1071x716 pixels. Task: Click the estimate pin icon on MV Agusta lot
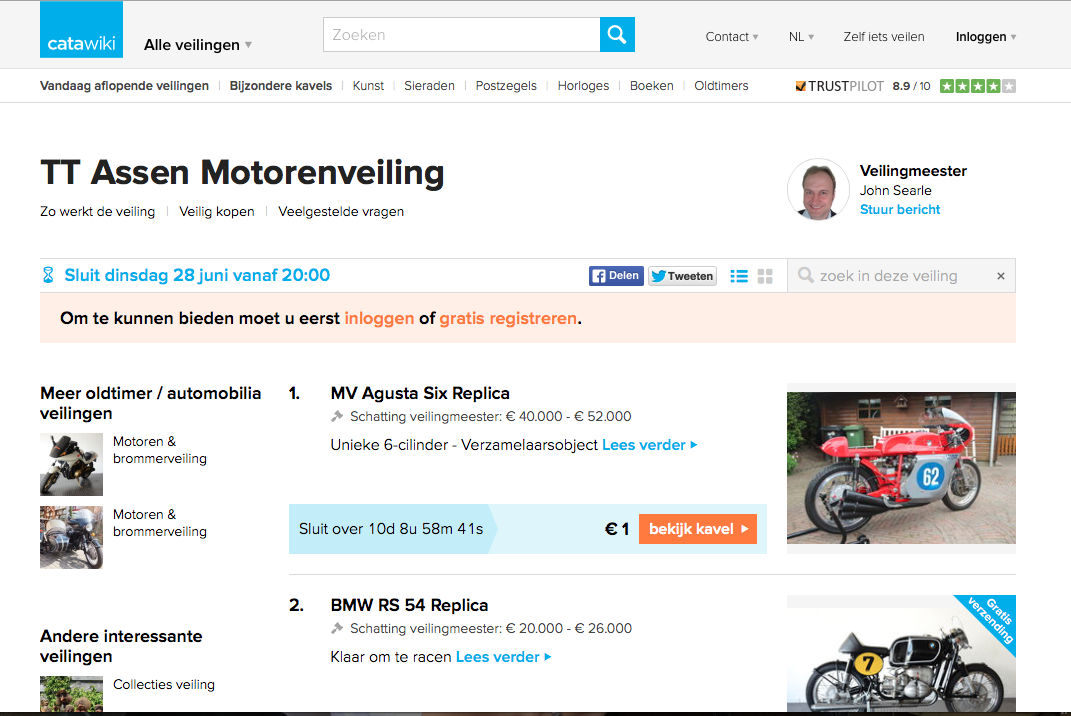tap(338, 416)
